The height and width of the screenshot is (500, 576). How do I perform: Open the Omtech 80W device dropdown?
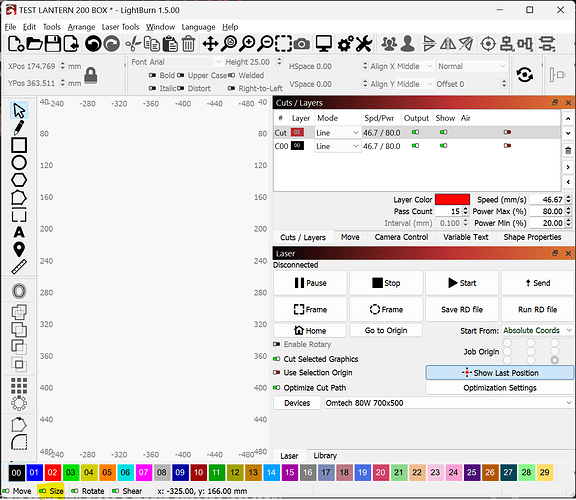click(448, 403)
